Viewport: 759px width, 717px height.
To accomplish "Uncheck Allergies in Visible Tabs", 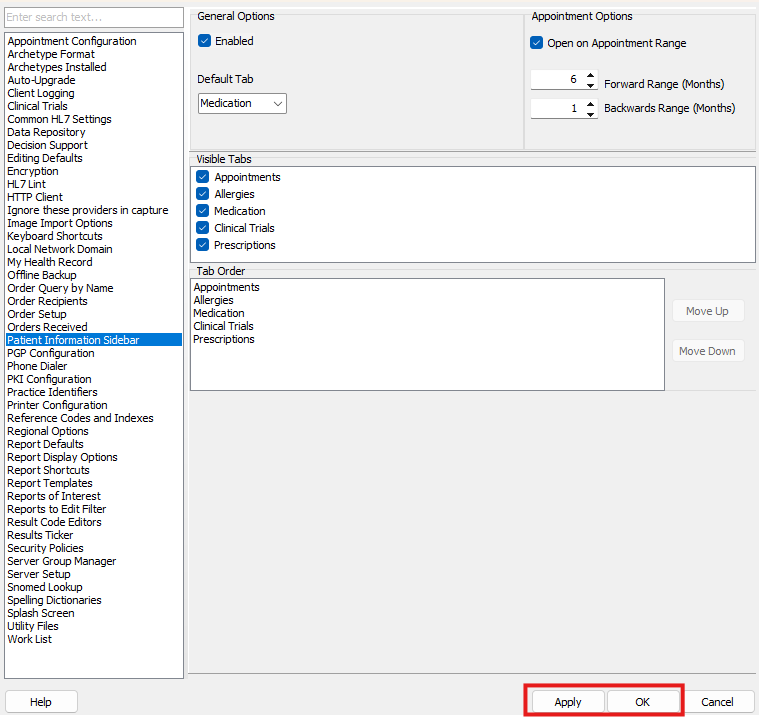I will click(203, 194).
